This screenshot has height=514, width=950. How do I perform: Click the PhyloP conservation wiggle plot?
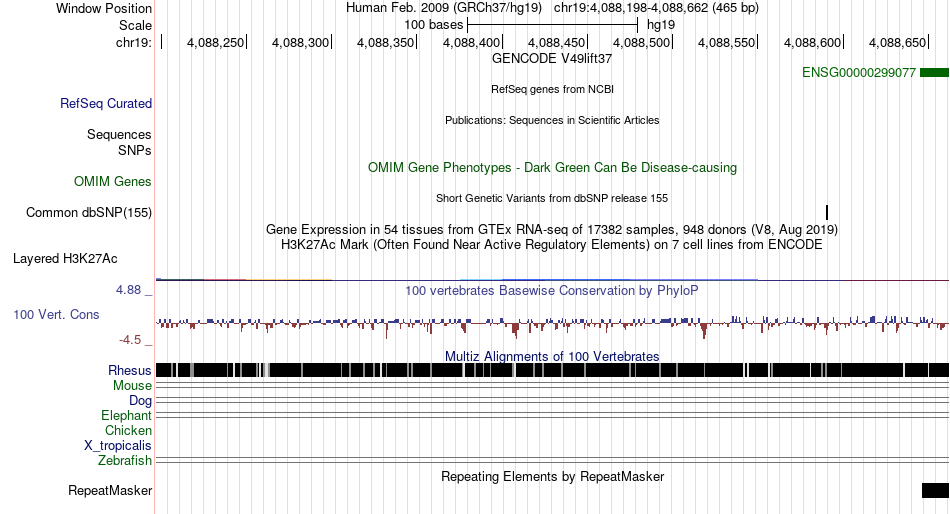[x=552, y=325]
